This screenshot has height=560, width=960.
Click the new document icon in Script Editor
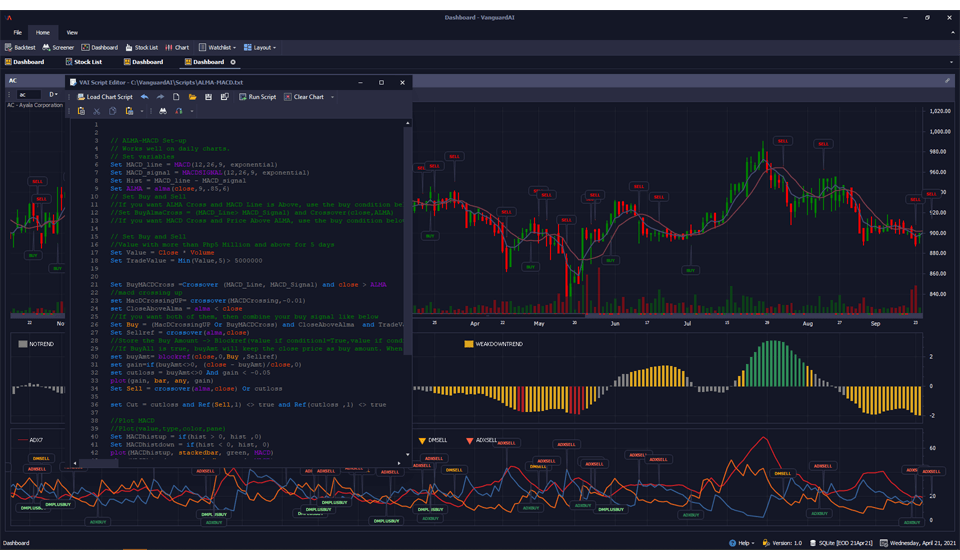(x=176, y=97)
